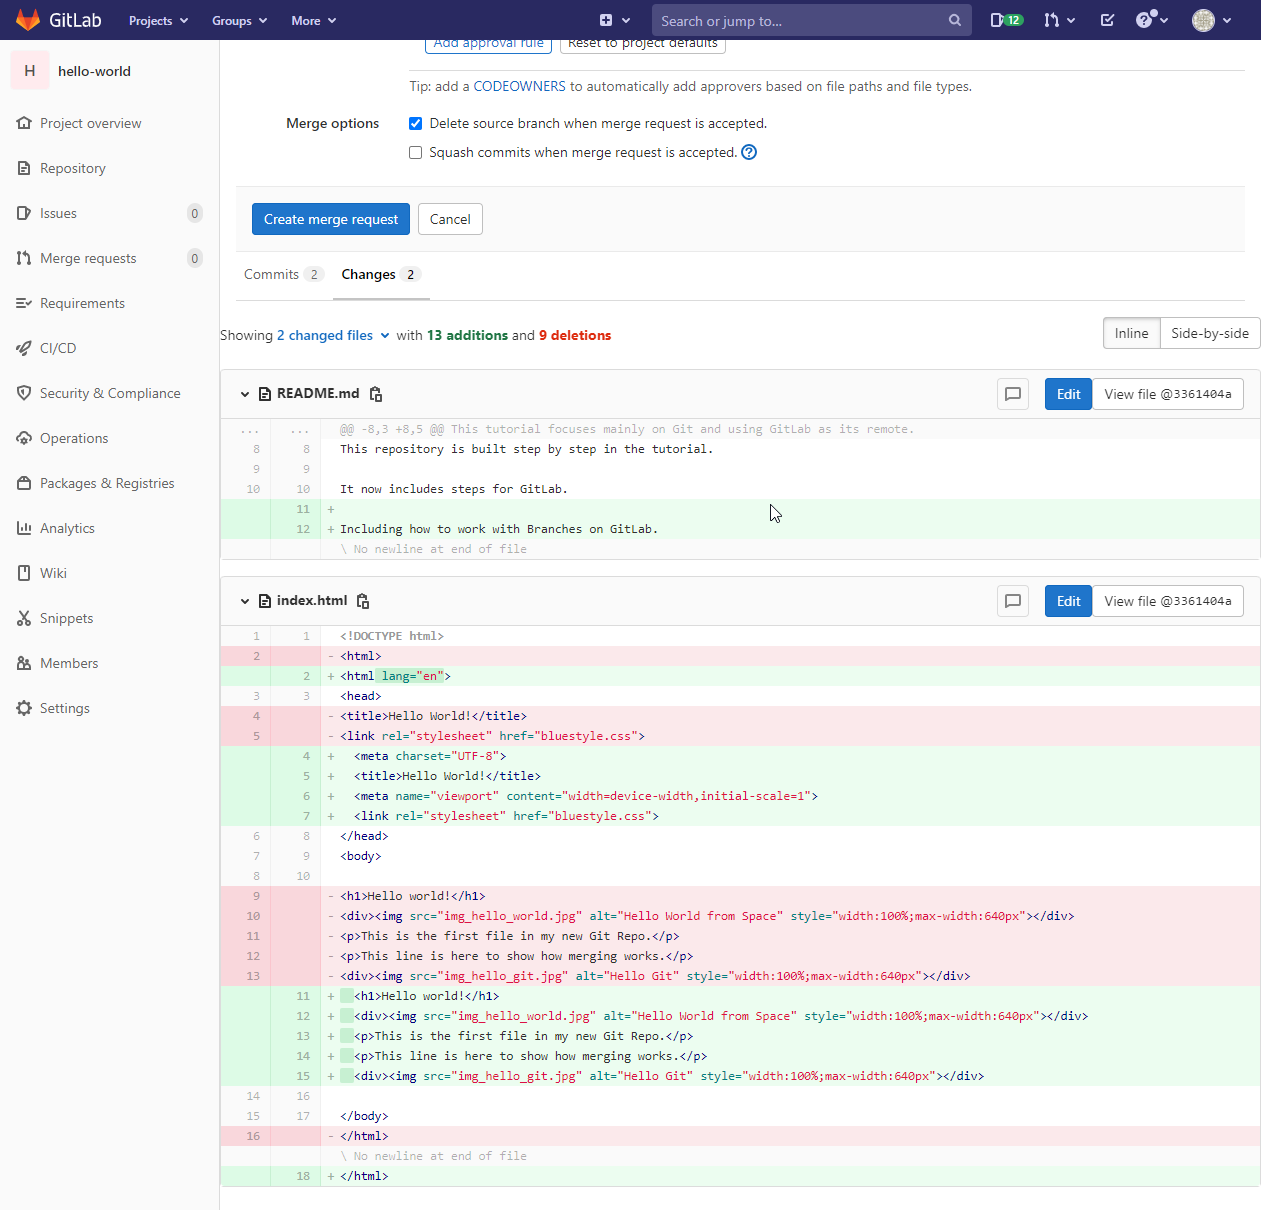Open CI/CD in the sidebar
The height and width of the screenshot is (1210, 1261).
58,348
